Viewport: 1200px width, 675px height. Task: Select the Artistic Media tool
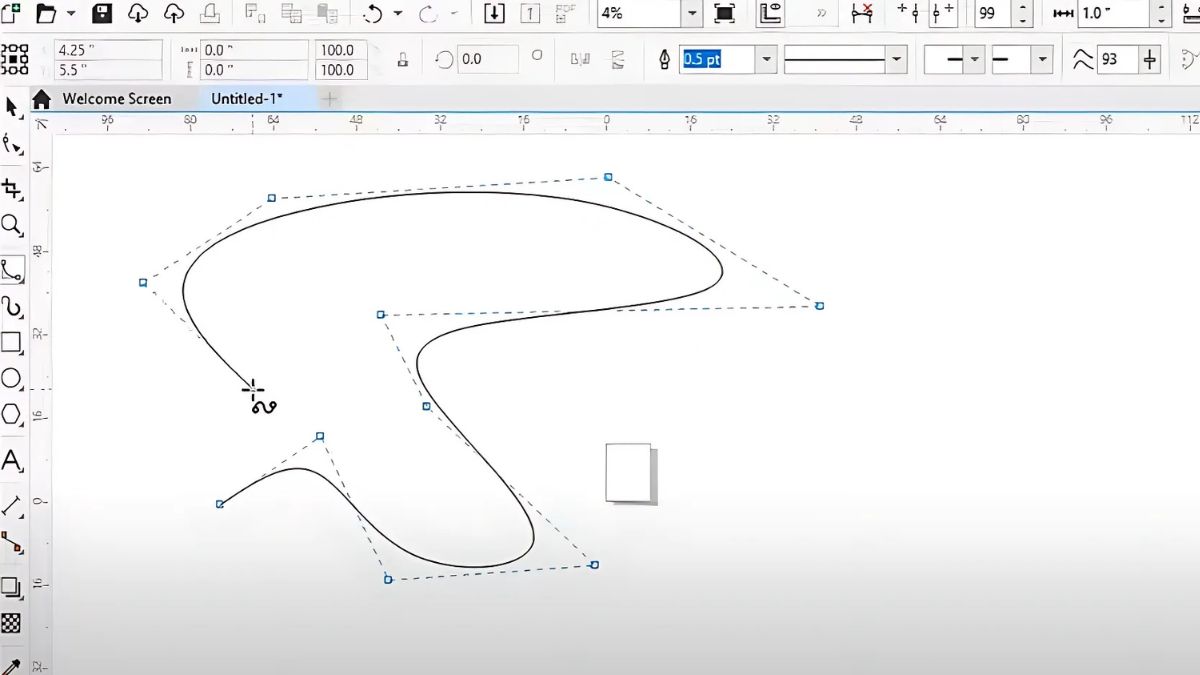[x=12, y=306]
